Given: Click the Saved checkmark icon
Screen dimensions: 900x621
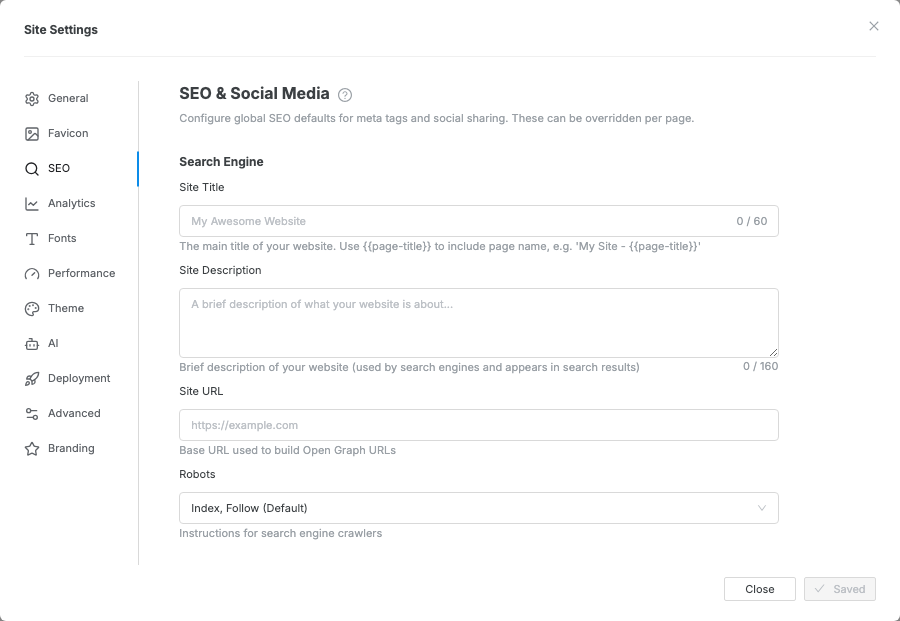Looking at the screenshot, I should pos(820,589).
